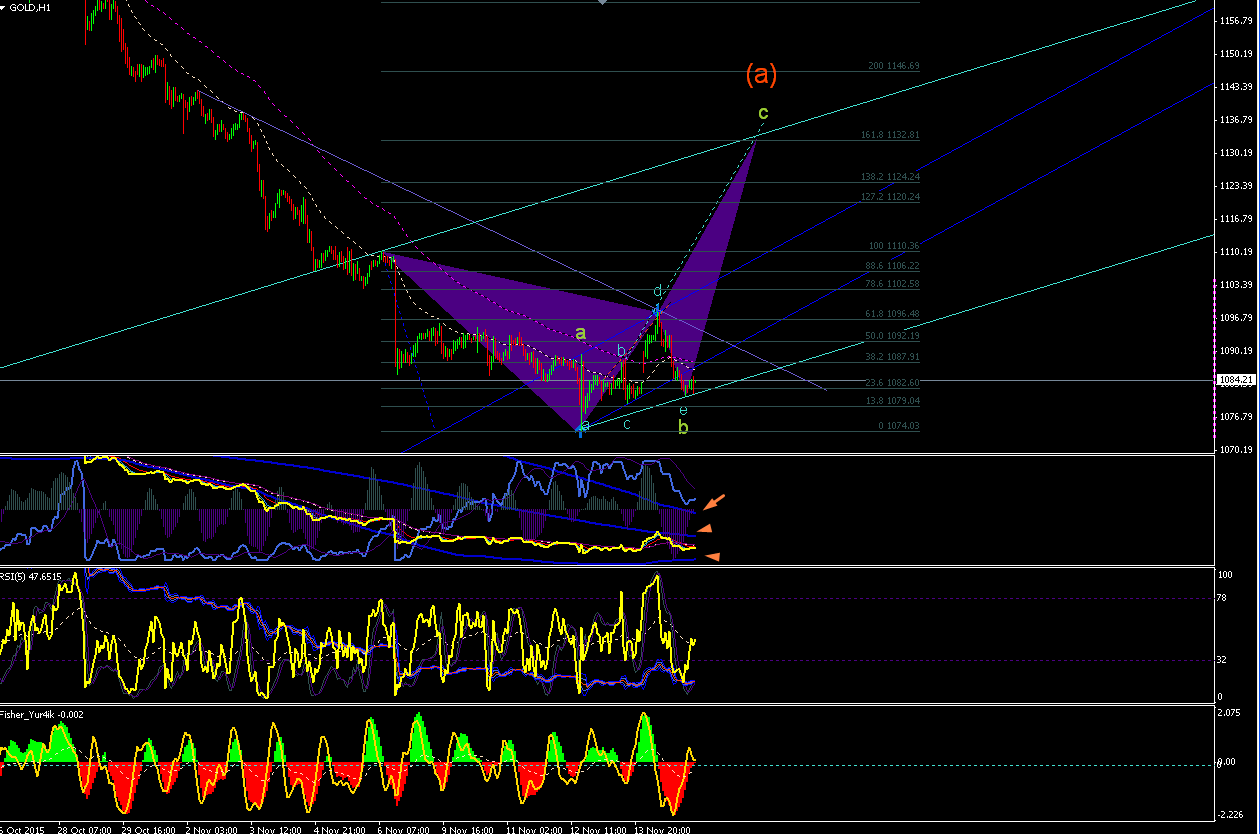This screenshot has height=834, width=1260.
Task: Click price axis value 1143.39
Action: tap(1237, 86)
